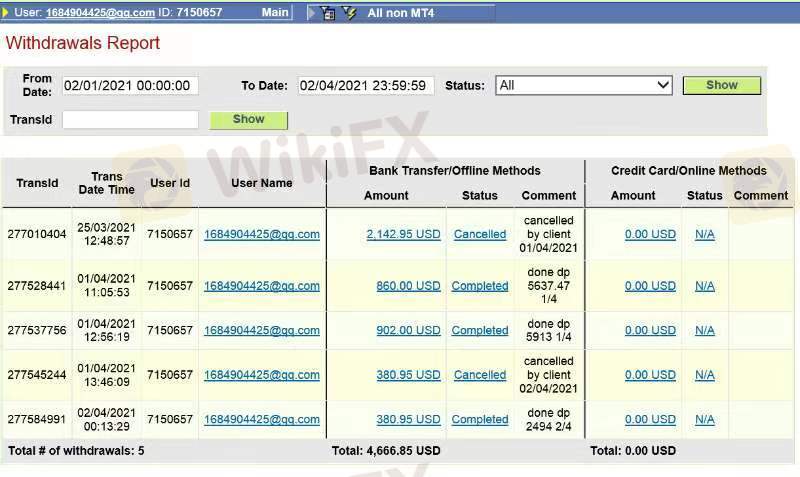Open user email link in row 277528441
The height and width of the screenshot is (477, 800).
click(x=262, y=286)
